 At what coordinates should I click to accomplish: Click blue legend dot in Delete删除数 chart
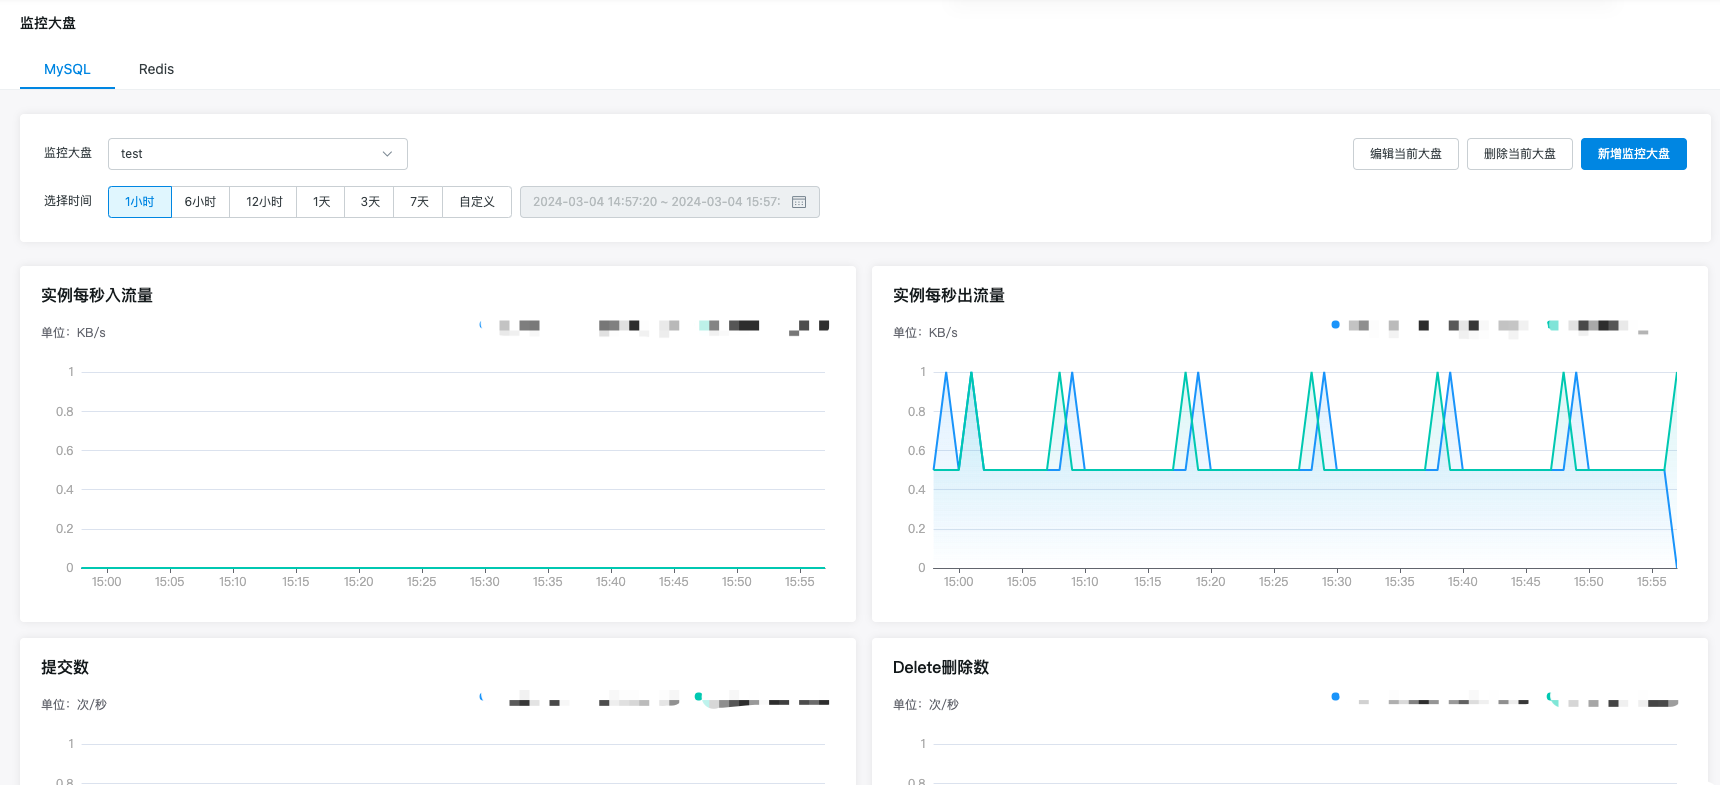(x=1335, y=697)
